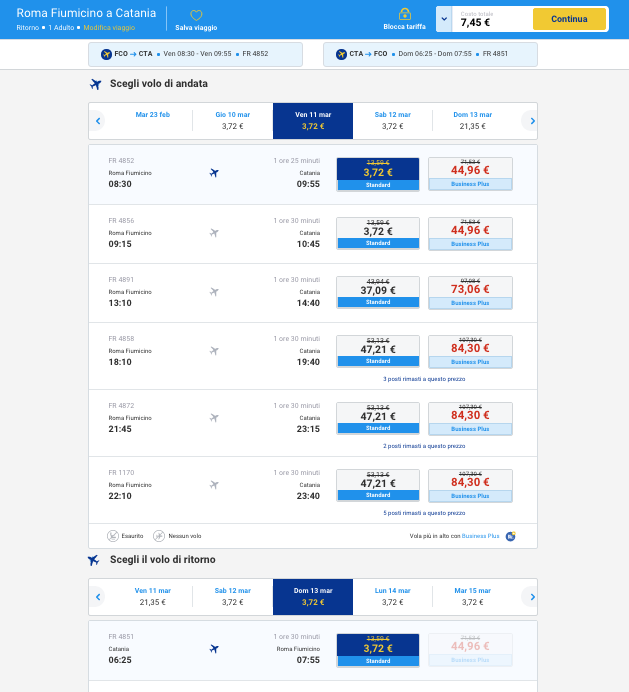Expand the total cost dropdown arrow
Image resolution: width=629 pixels, height=692 pixels.
point(444,19)
